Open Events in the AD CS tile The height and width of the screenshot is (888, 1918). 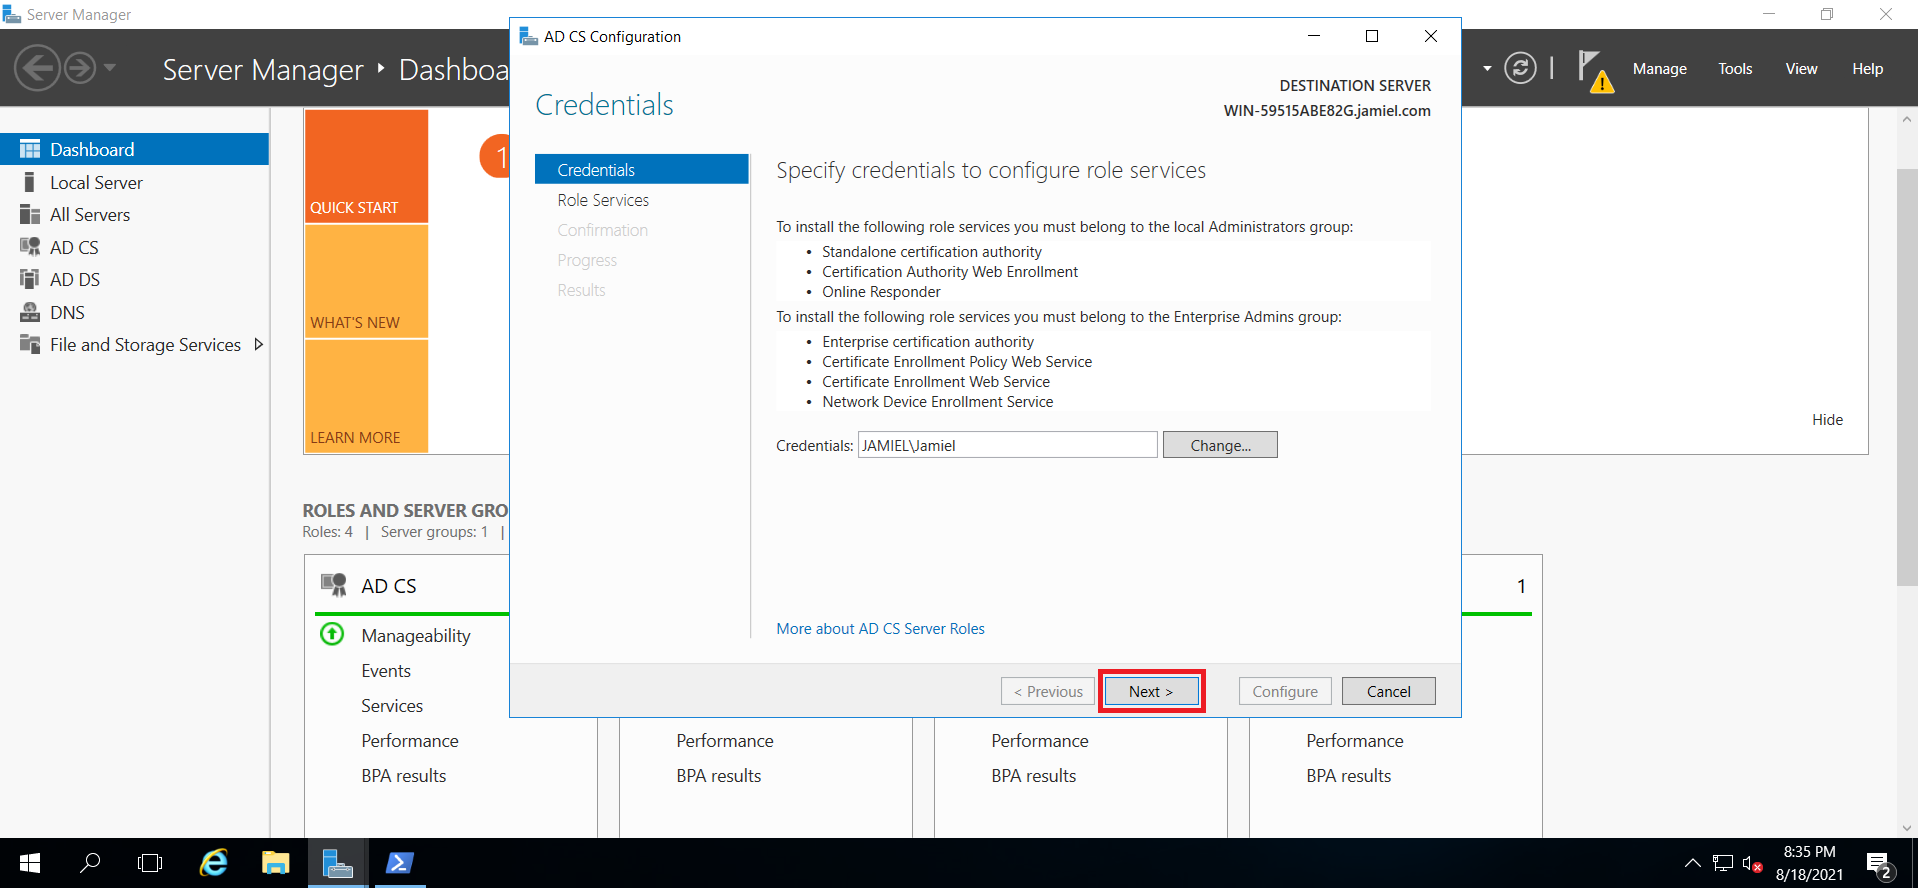[386, 671]
